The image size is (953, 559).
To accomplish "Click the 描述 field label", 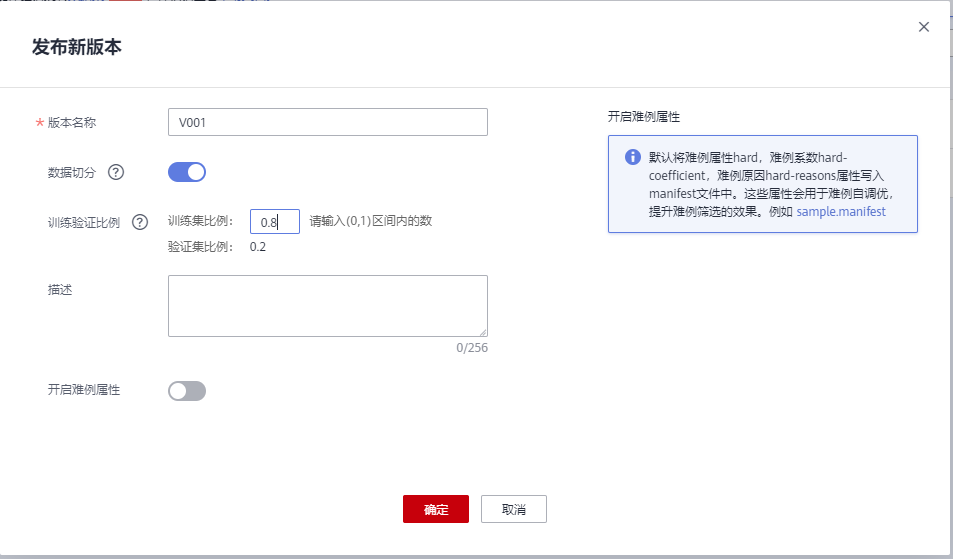I will click(60, 289).
